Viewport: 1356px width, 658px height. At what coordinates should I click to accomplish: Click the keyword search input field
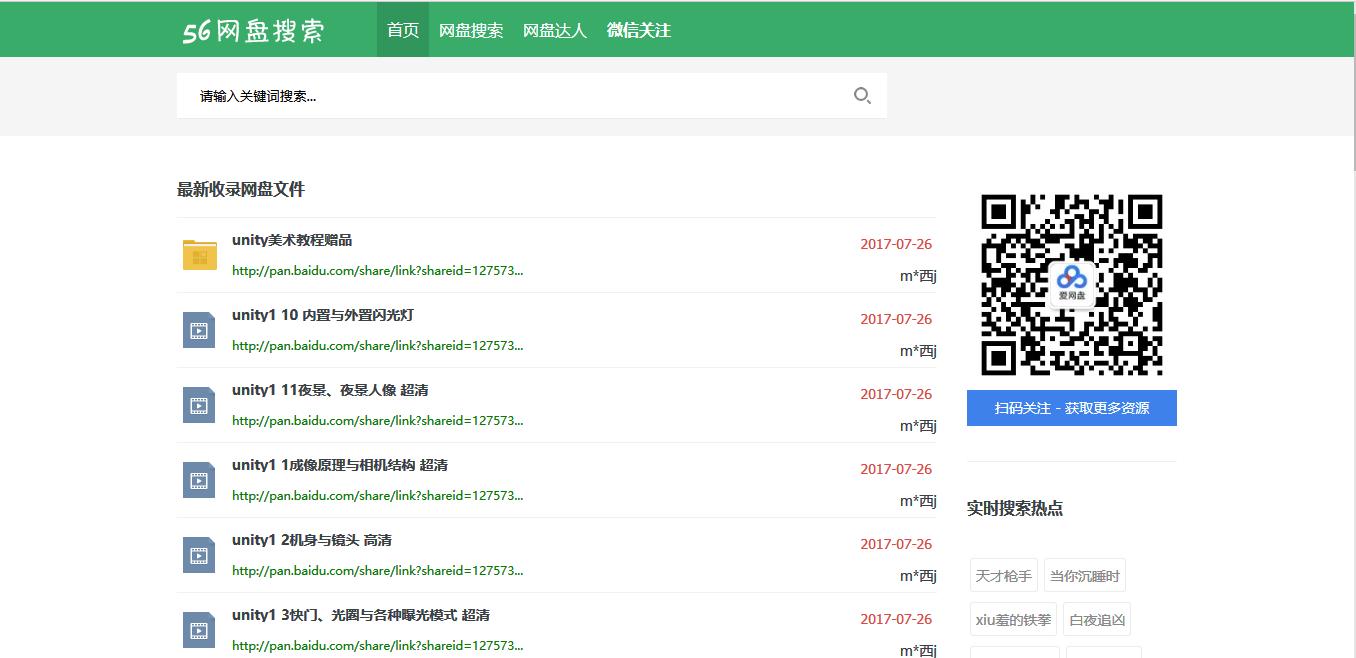(x=500, y=95)
